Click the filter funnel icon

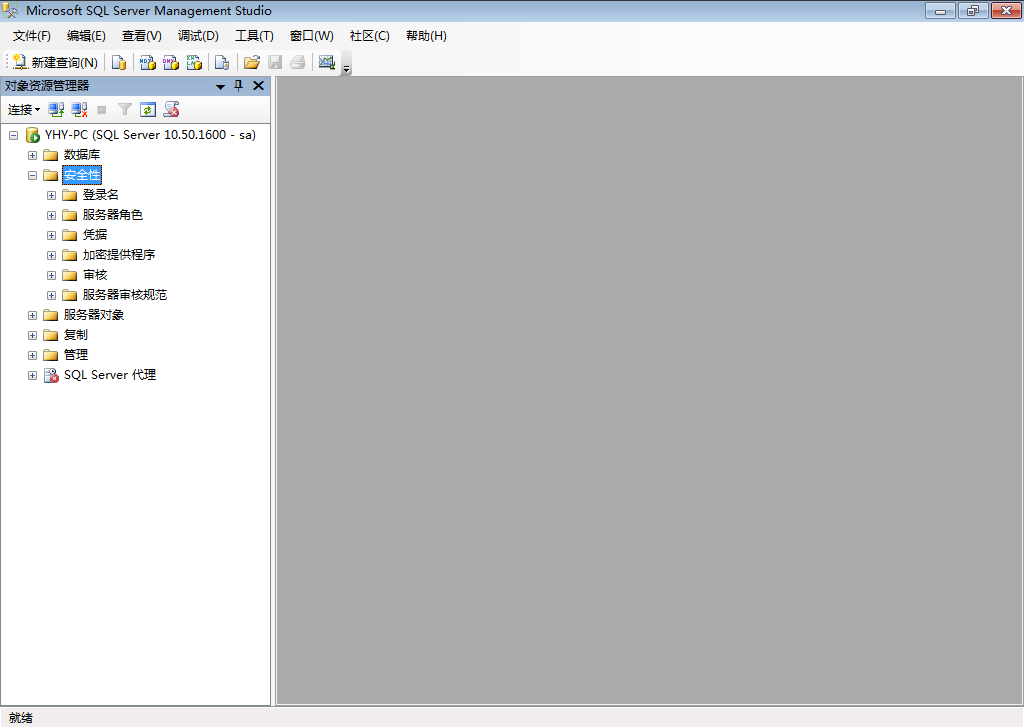coord(125,110)
